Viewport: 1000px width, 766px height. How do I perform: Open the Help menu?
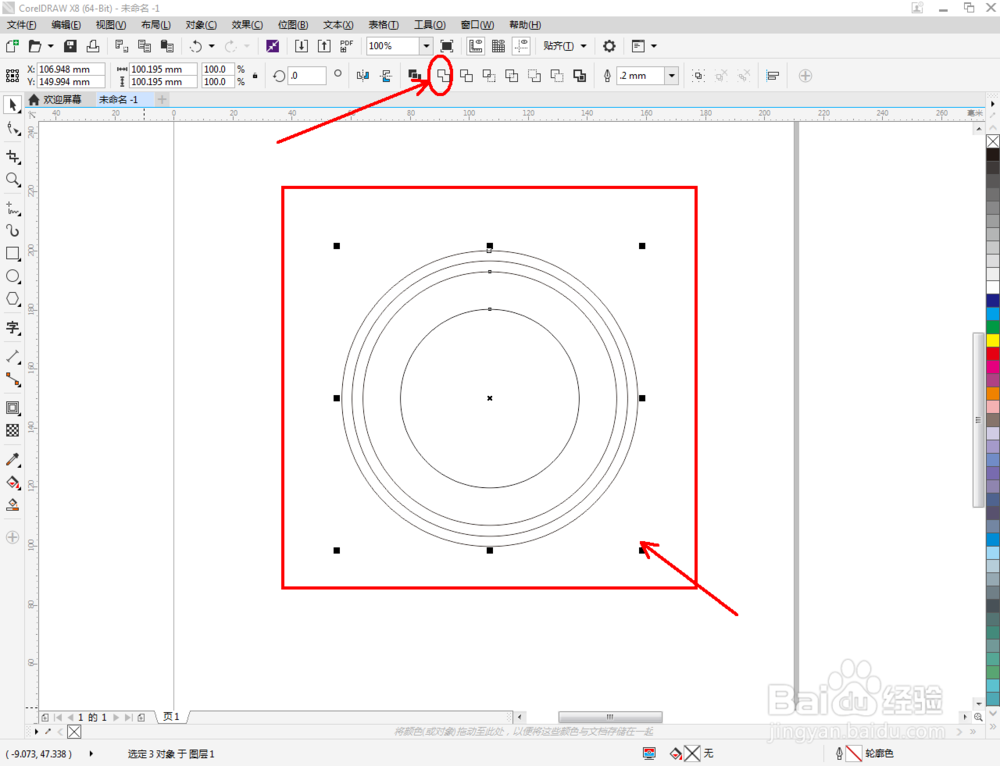click(525, 25)
